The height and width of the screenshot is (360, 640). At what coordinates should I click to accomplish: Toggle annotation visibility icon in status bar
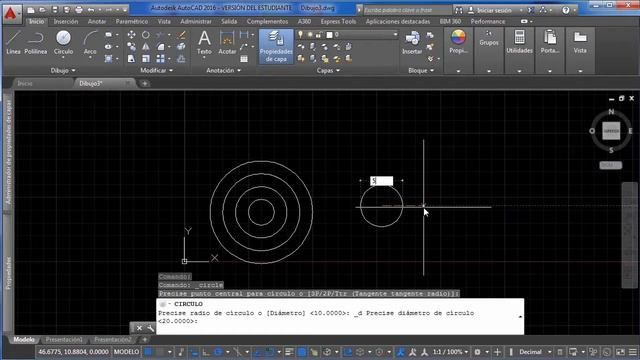point(401,352)
